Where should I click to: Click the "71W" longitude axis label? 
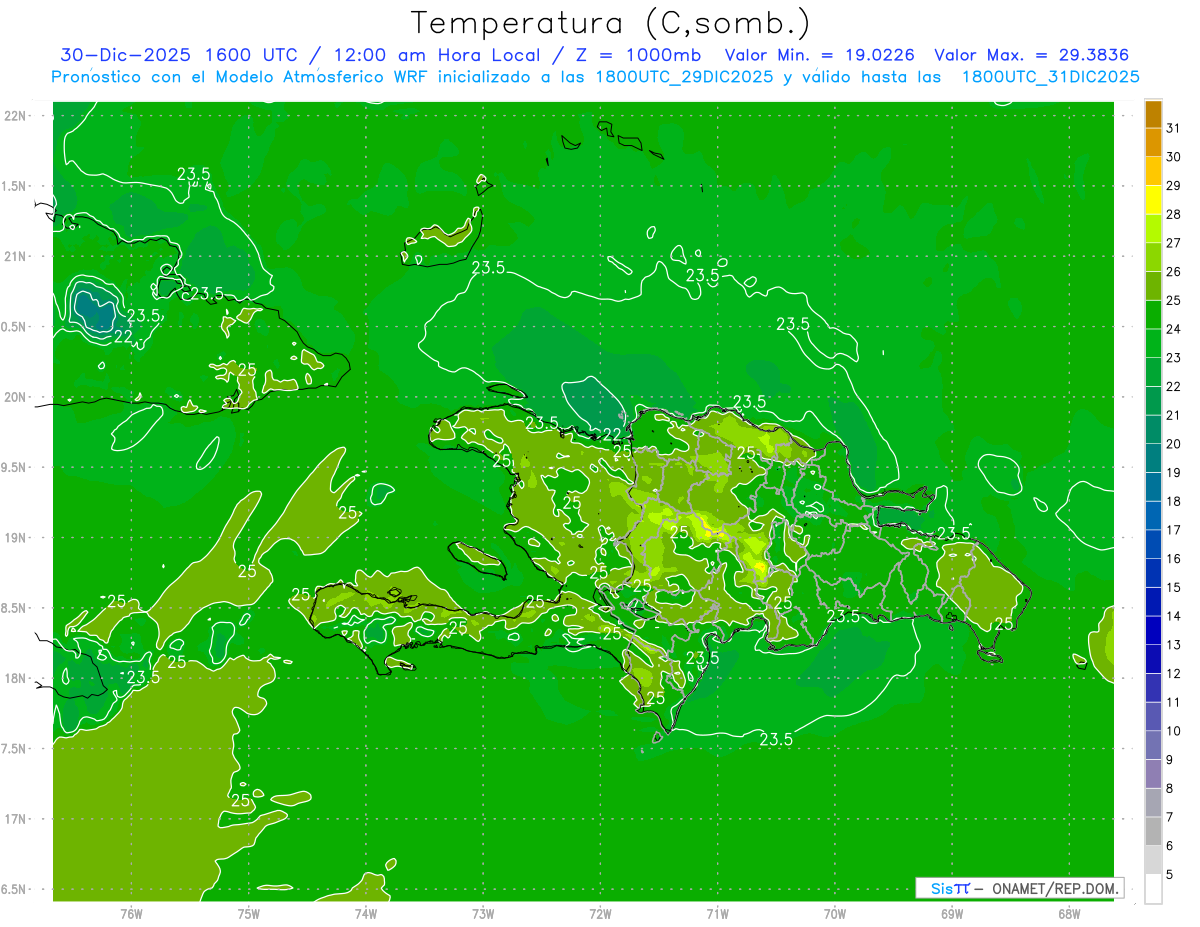tap(717, 914)
